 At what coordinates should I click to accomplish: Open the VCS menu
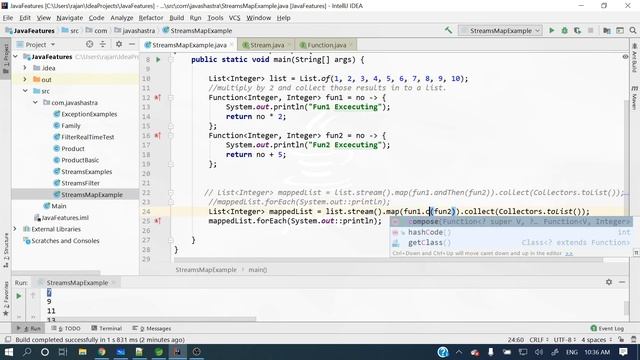point(234,18)
